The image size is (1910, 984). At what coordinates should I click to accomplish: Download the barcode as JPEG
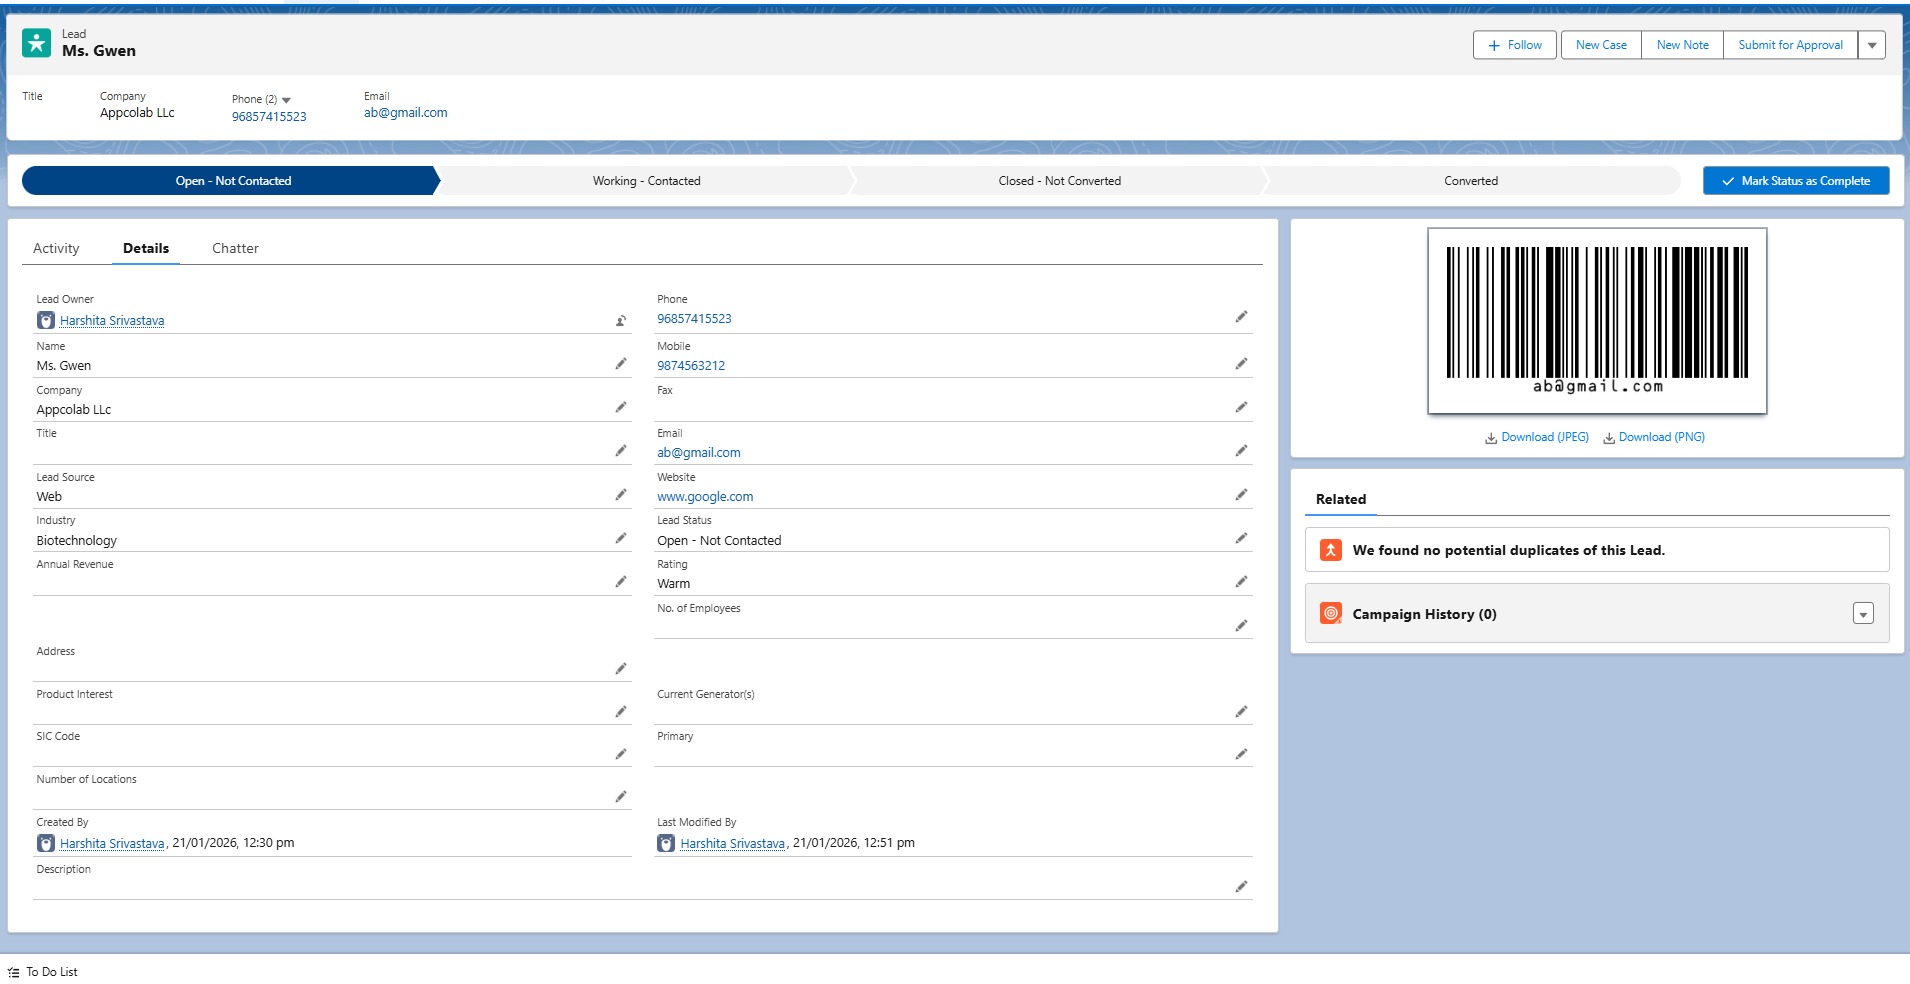(x=1537, y=437)
